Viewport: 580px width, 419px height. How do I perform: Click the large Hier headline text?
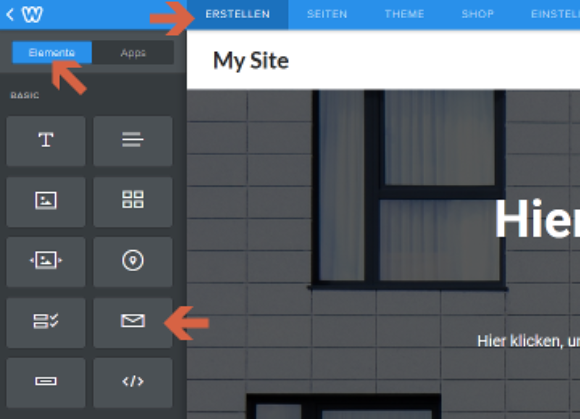coord(537,219)
